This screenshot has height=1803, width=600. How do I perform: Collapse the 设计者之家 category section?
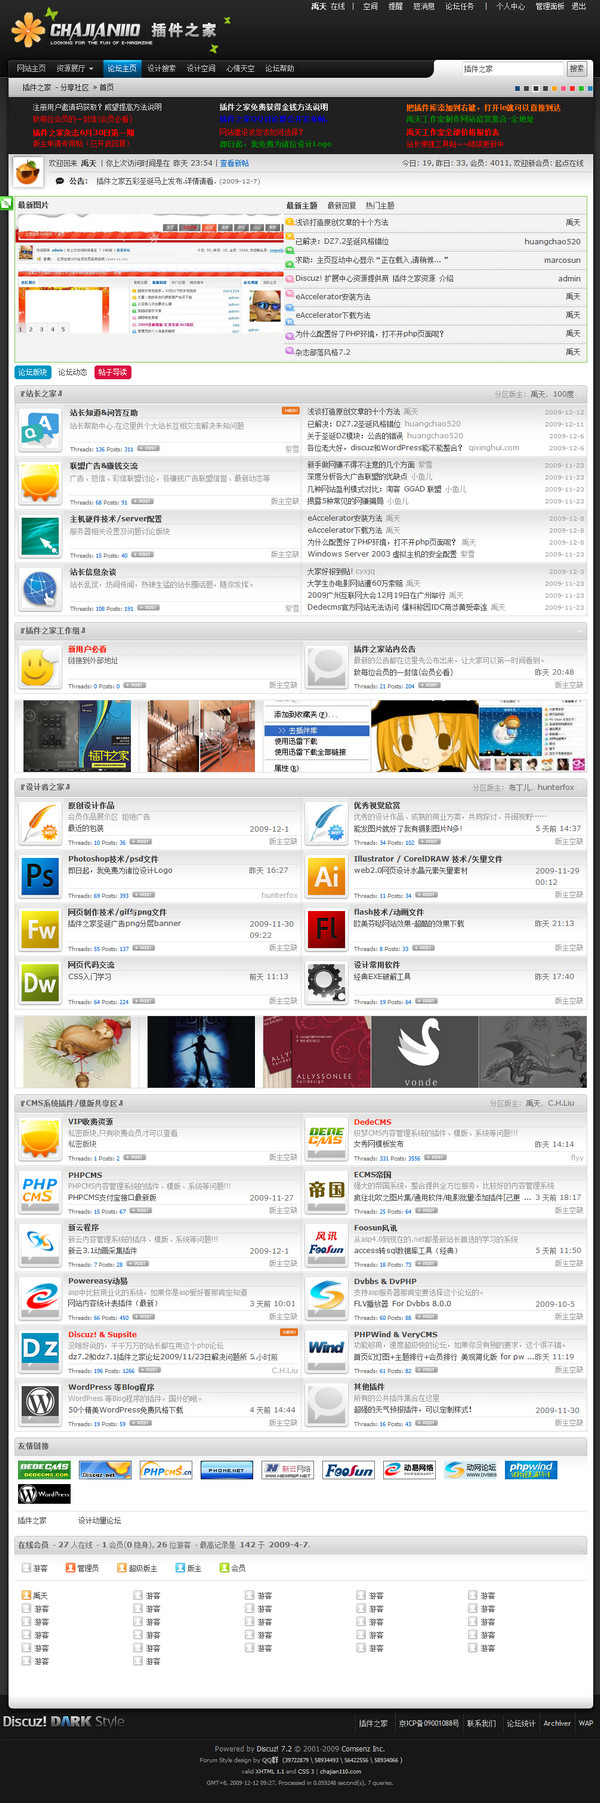(581, 787)
